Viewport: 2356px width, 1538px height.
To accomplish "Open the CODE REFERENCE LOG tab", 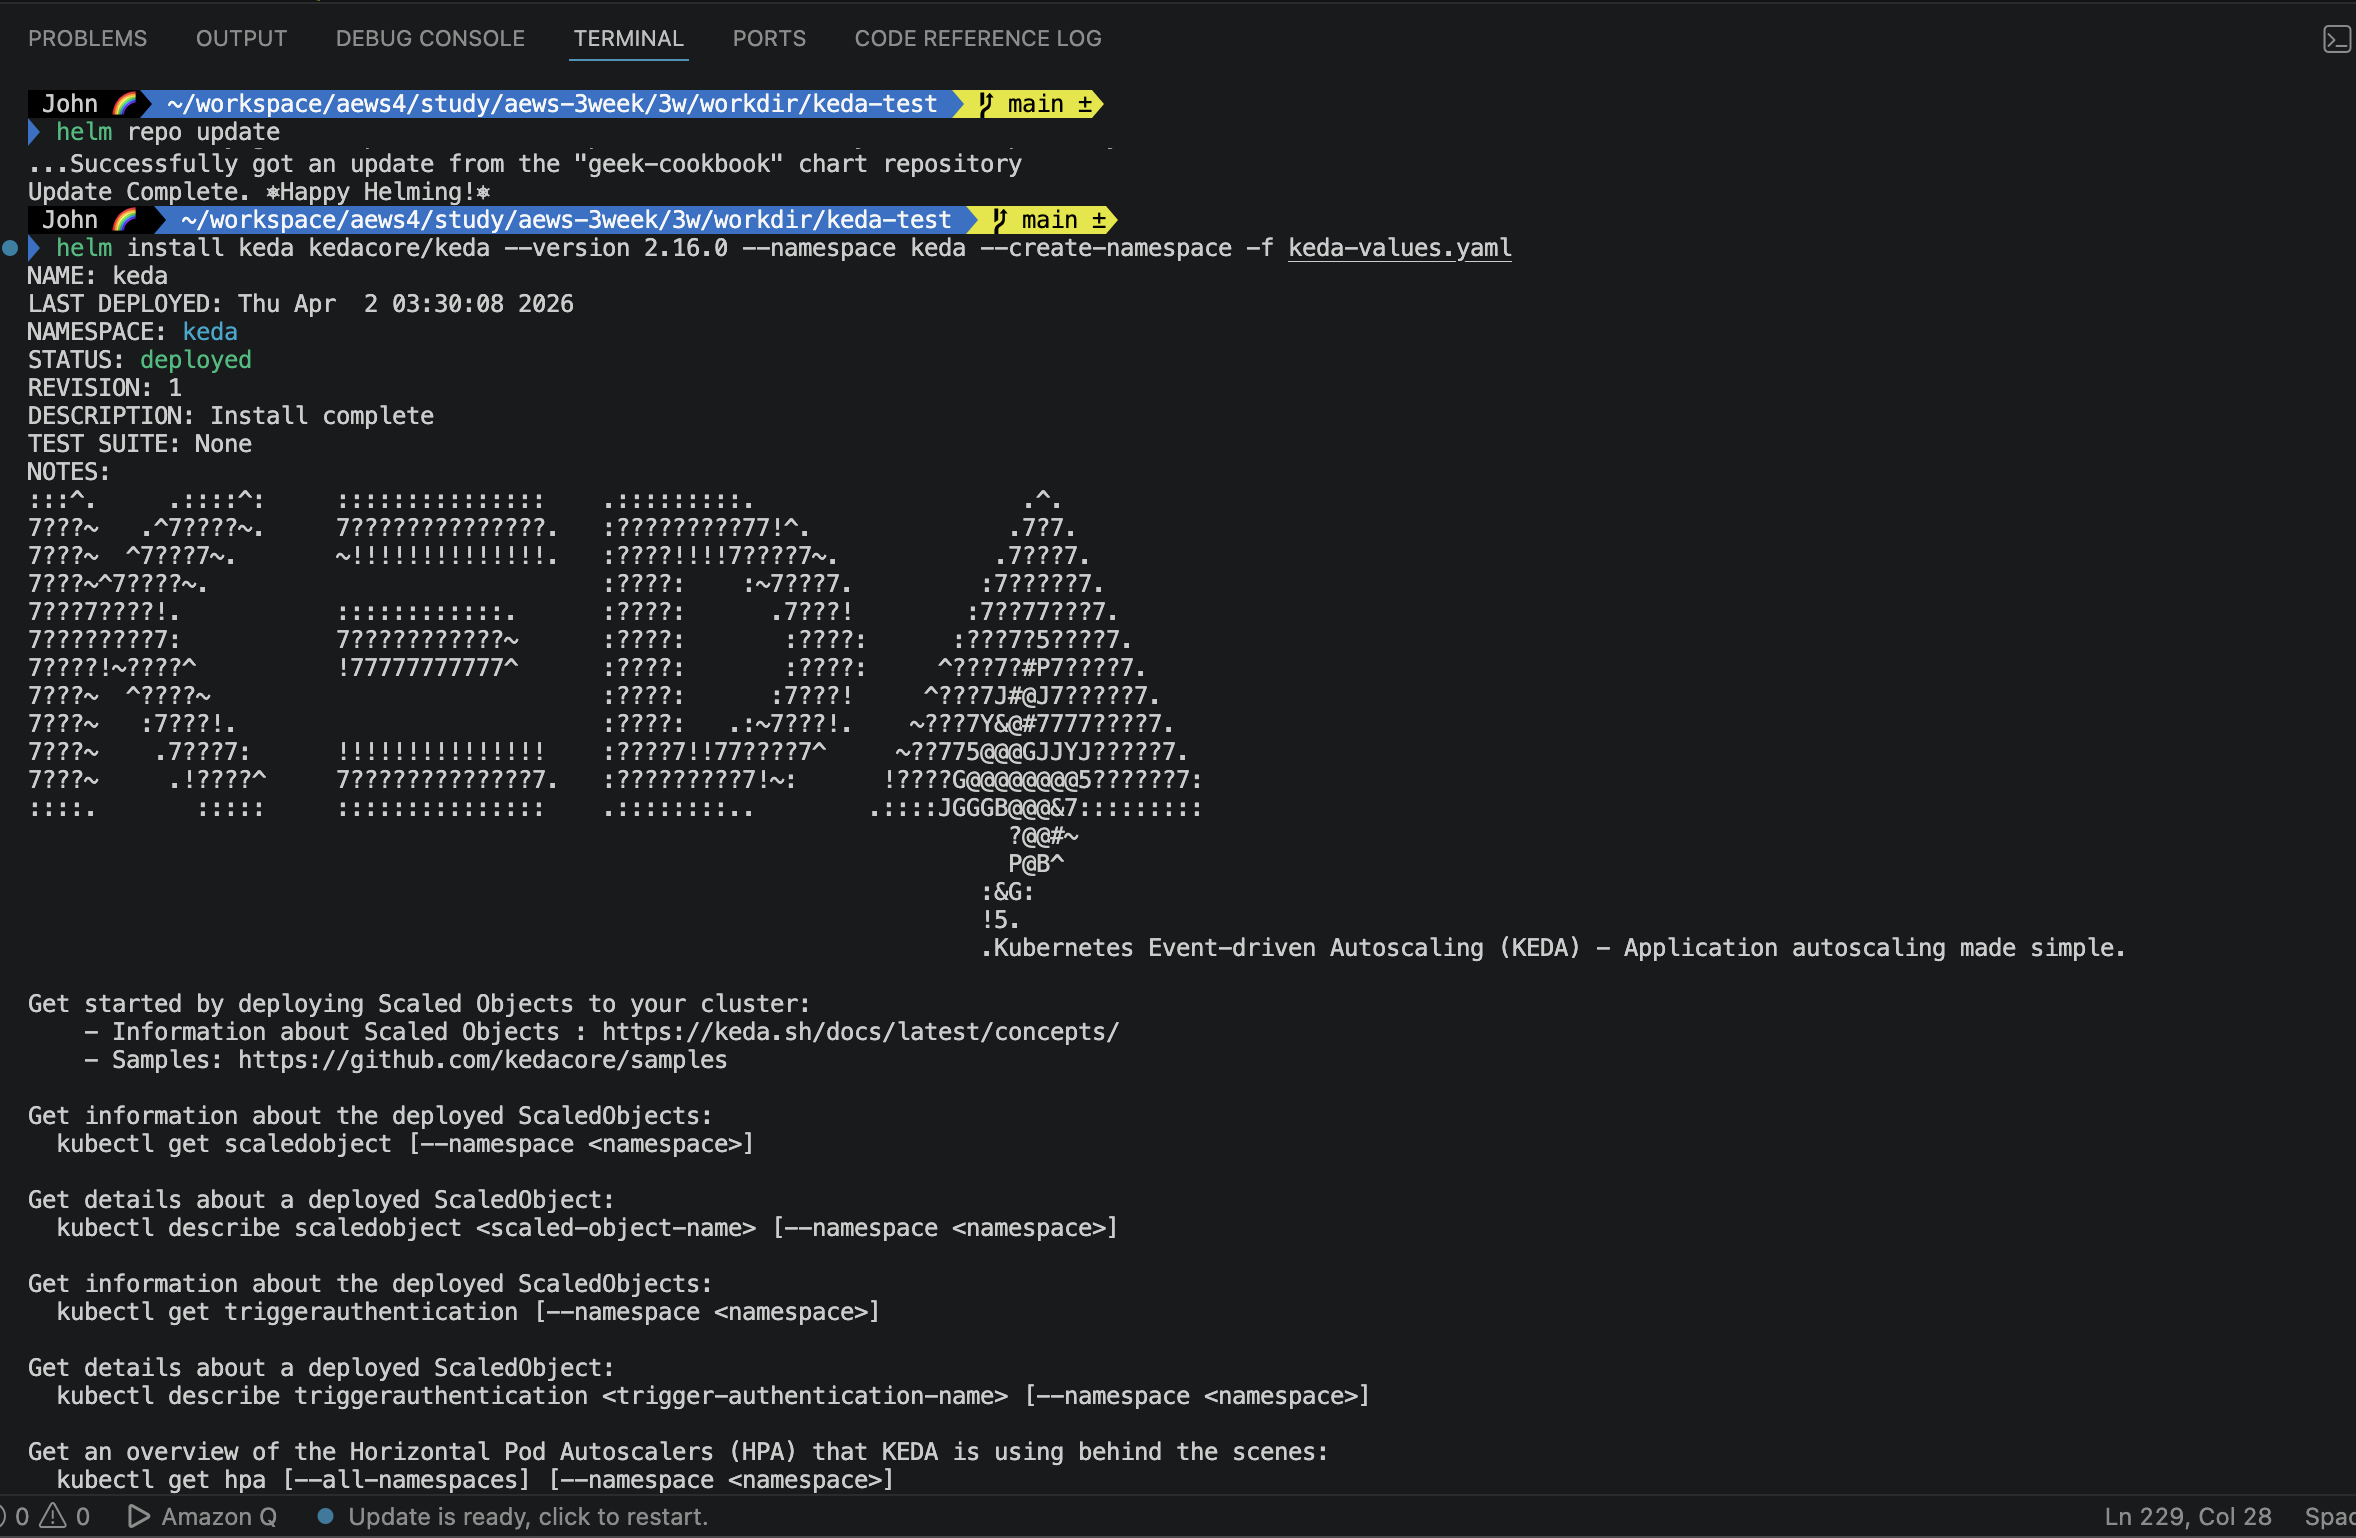I will tap(978, 38).
